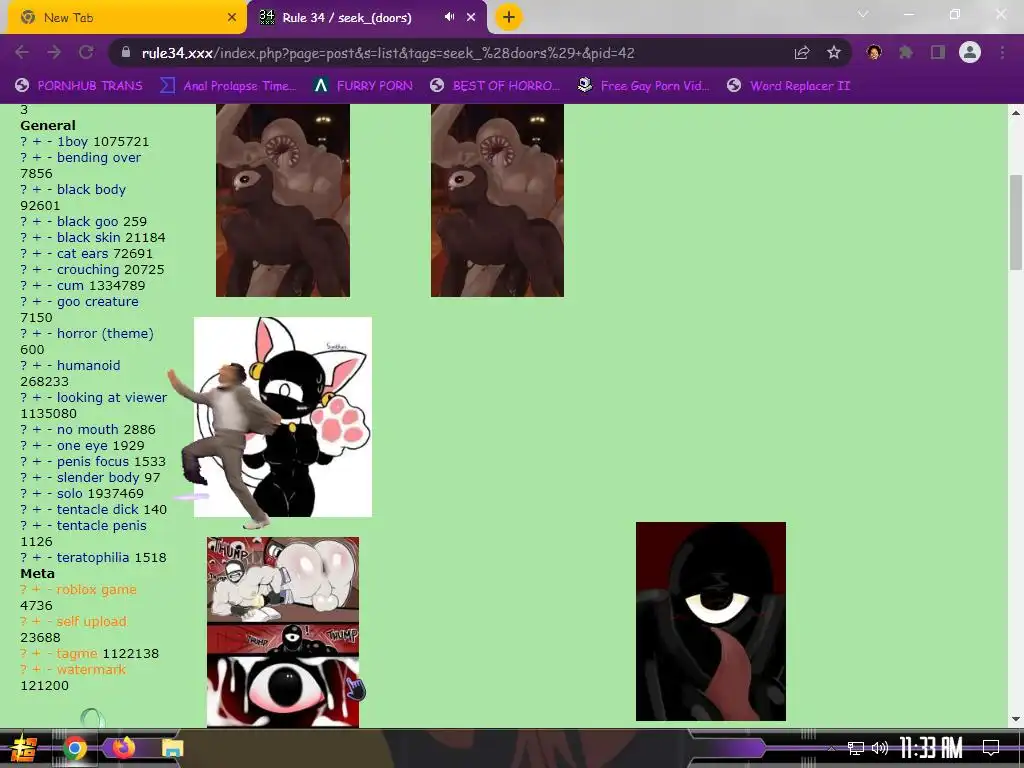This screenshot has height=768, width=1024.
Task: Open the self upload meta tag
Action: click(92, 622)
